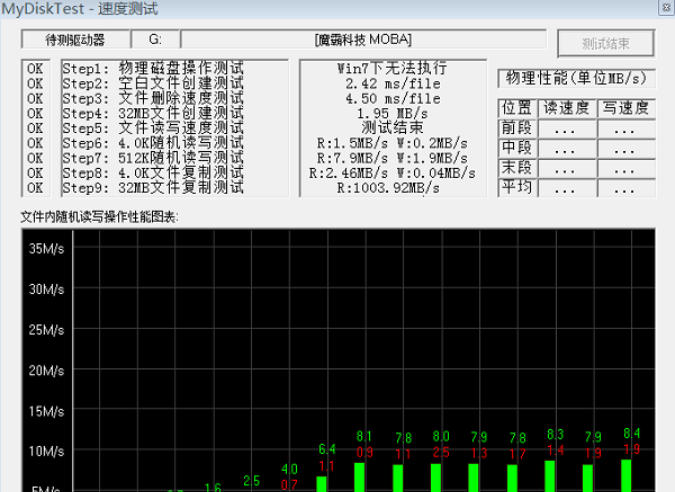The height and width of the screenshot is (492, 675).
Task: Click the 35M/s axis label on chart
Action: (x=46, y=249)
